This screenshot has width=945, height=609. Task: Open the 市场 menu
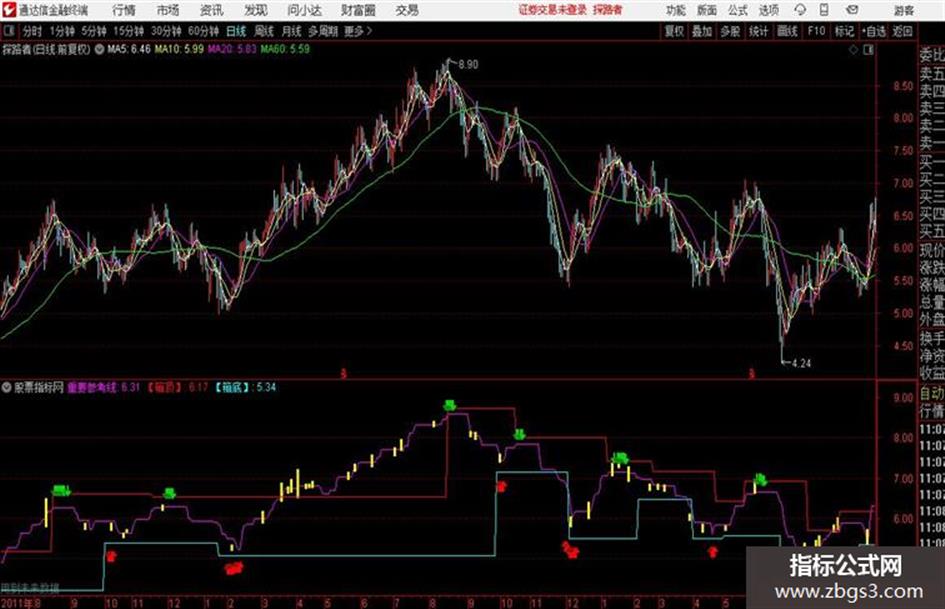pyautogui.click(x=168, y=10)
